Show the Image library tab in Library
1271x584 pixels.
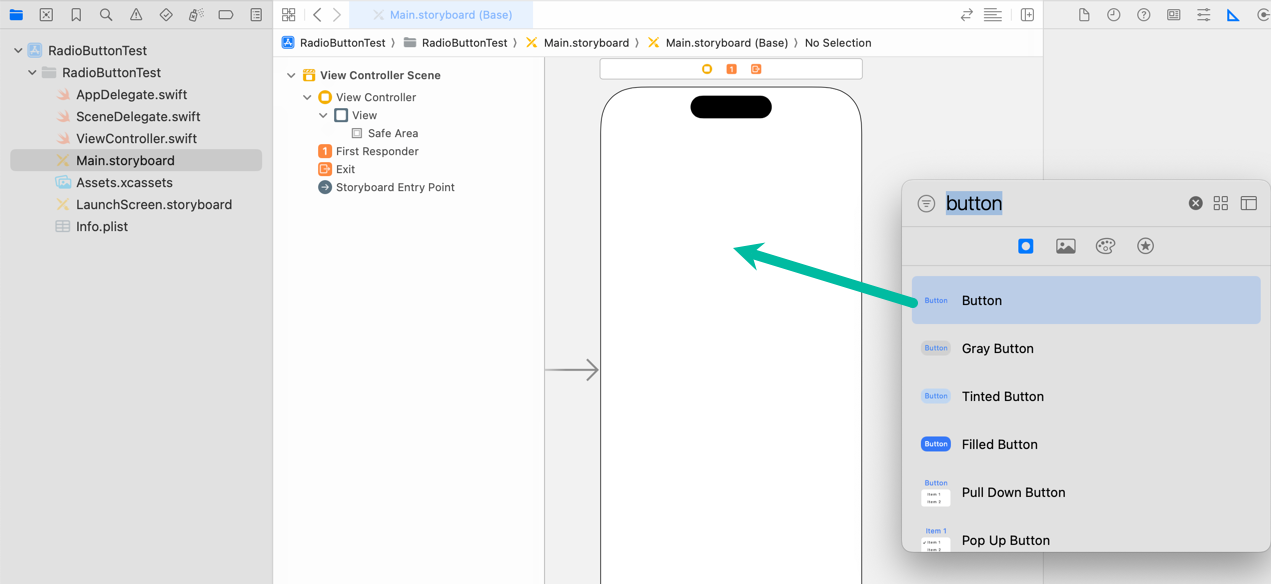pyautogui.click(x=1065, y=246)
